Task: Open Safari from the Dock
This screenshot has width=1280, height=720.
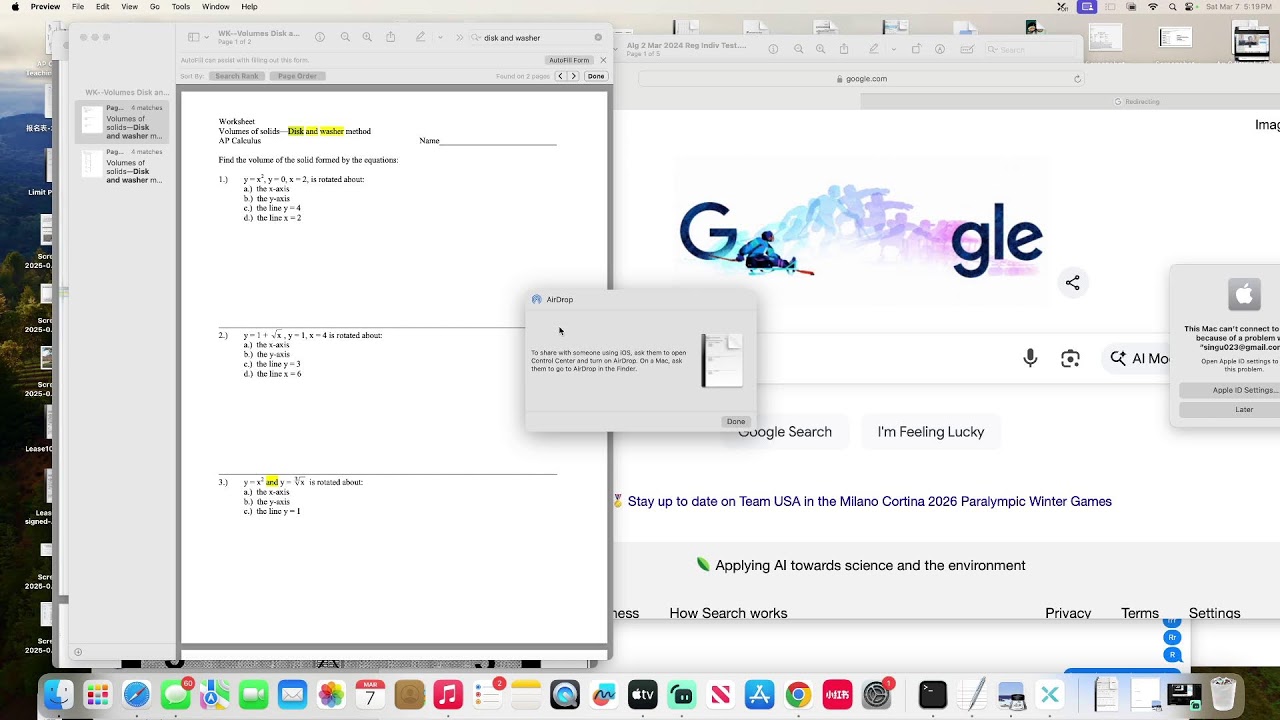Action: pyautogui.click(x=137, y=695)
